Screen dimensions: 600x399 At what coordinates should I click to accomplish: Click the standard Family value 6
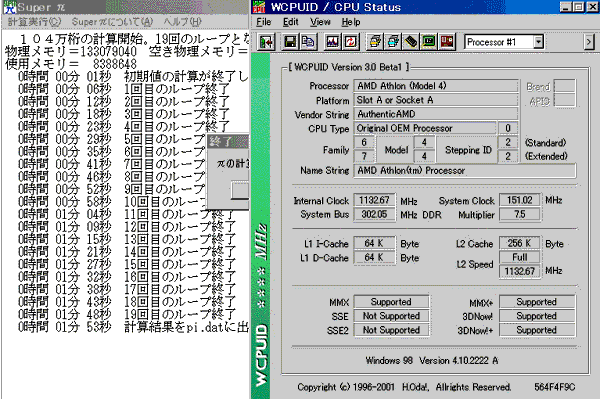[x=364, y=142]
